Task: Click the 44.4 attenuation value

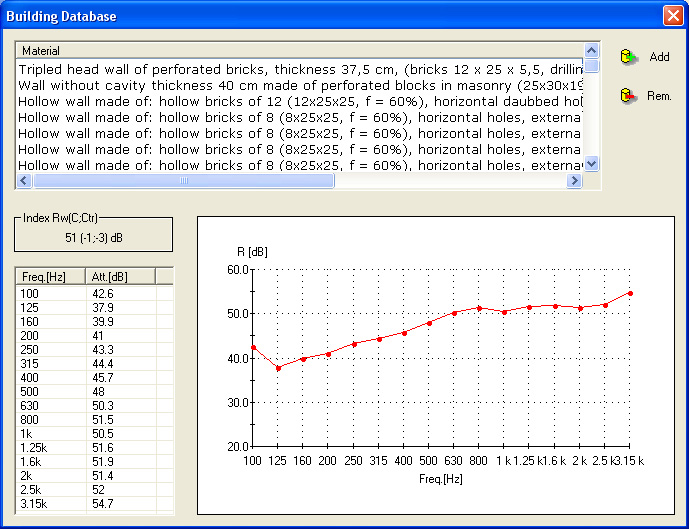Action: [x=103, y=364]
